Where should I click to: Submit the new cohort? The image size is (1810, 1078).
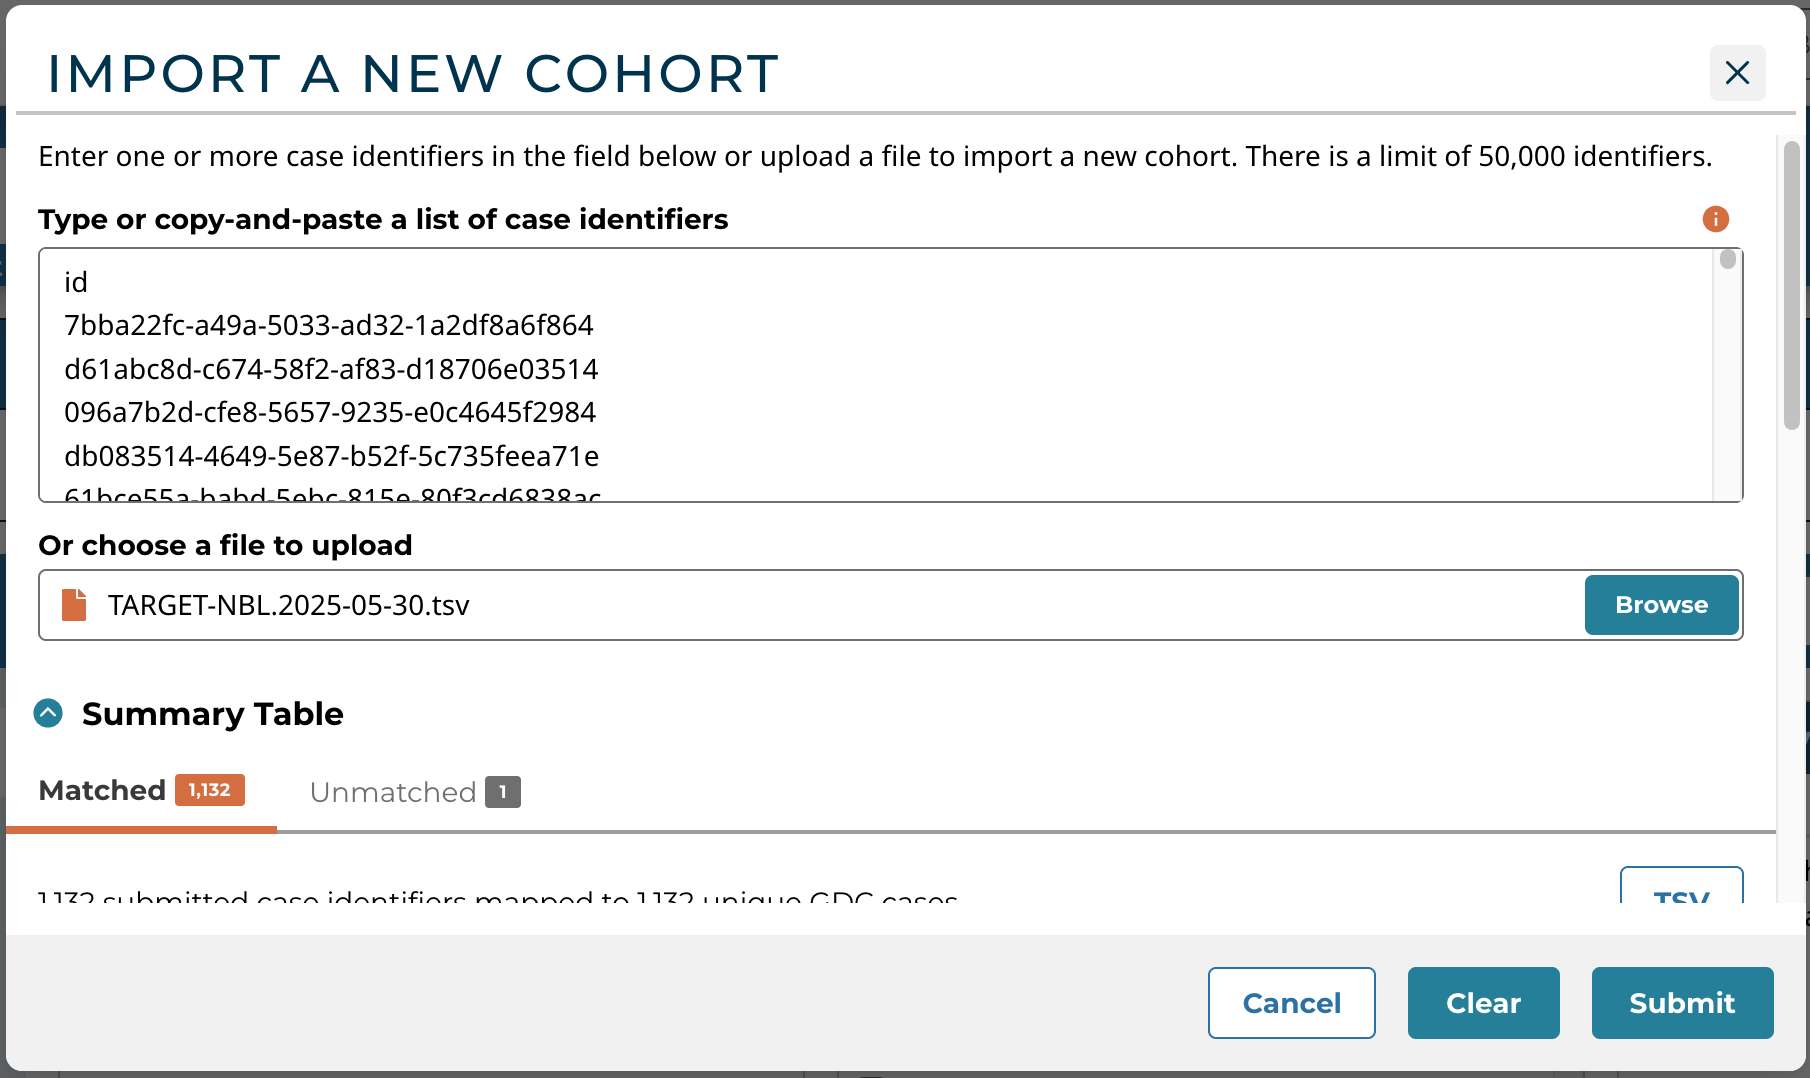pyautogui.click(x=1682, y=1003)
